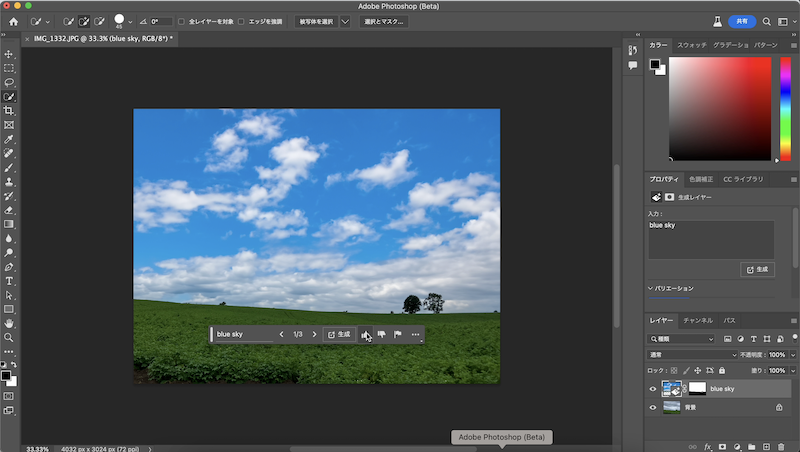Select the Zoom tool
Viewport: 800px width, 452px height.
click(9, 338)
